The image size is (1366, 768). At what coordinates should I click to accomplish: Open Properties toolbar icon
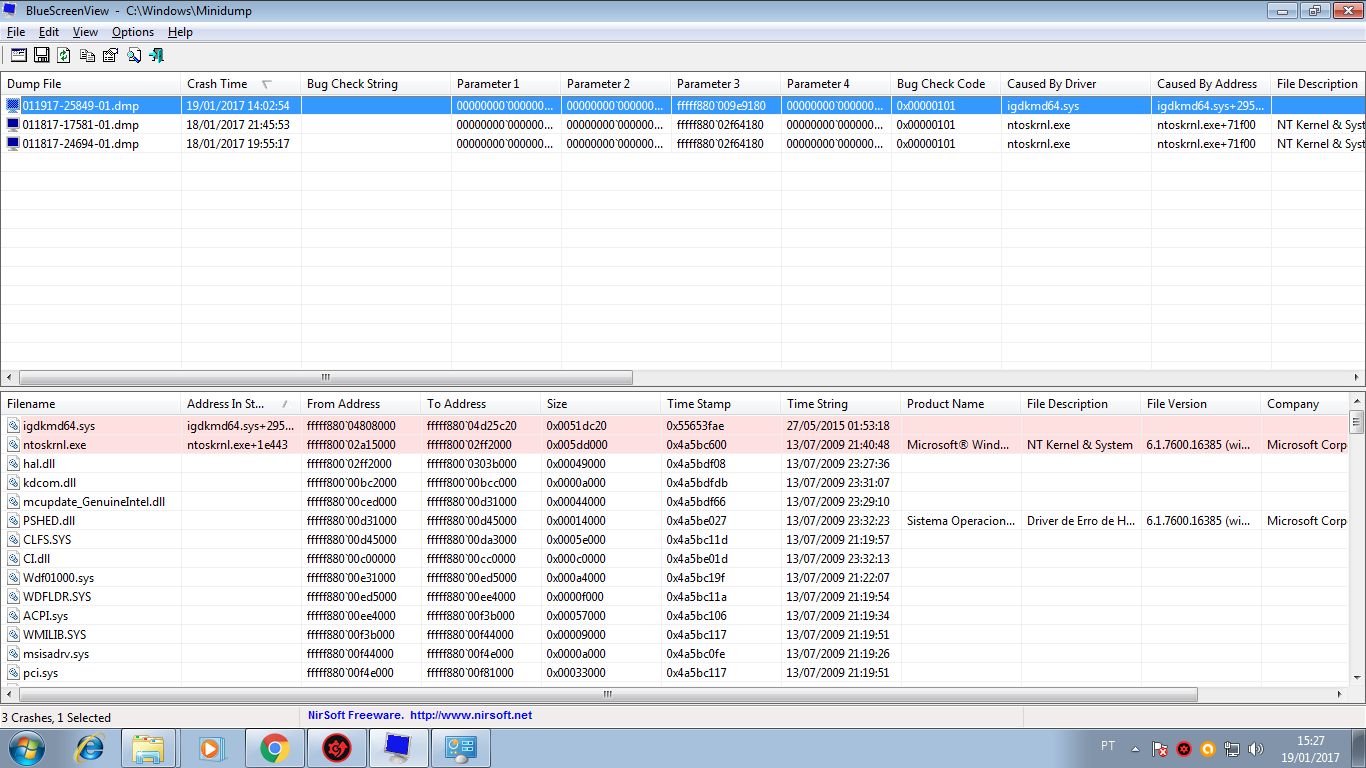point(110,55)
